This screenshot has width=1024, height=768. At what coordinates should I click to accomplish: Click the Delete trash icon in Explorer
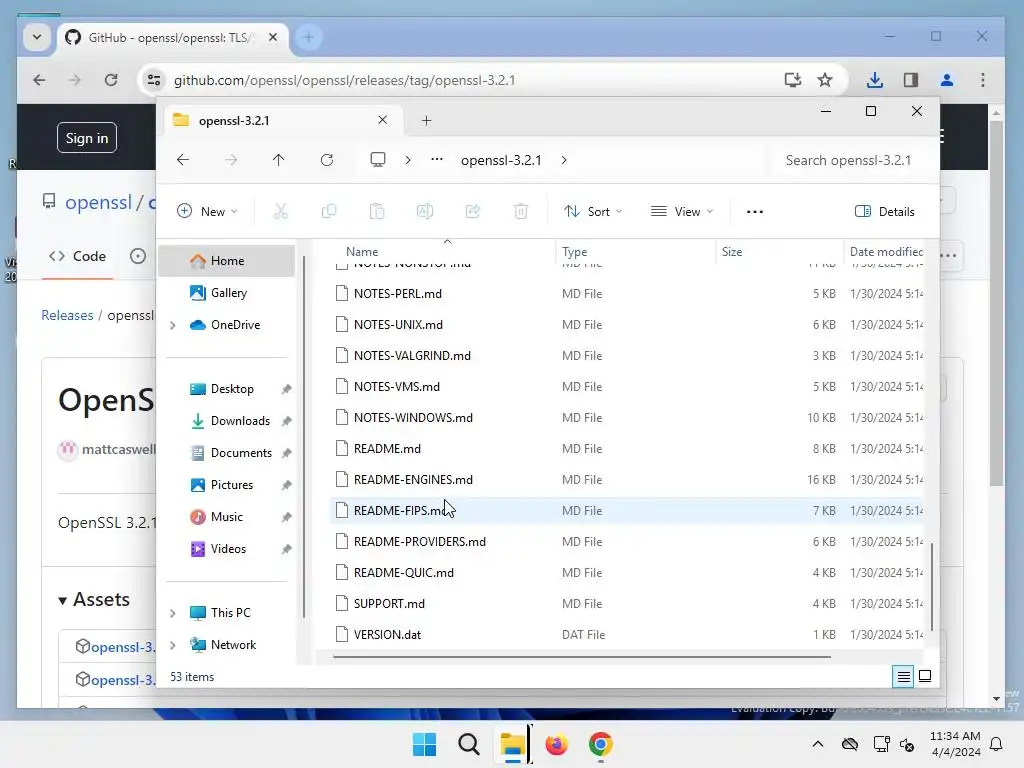point(520,212)
